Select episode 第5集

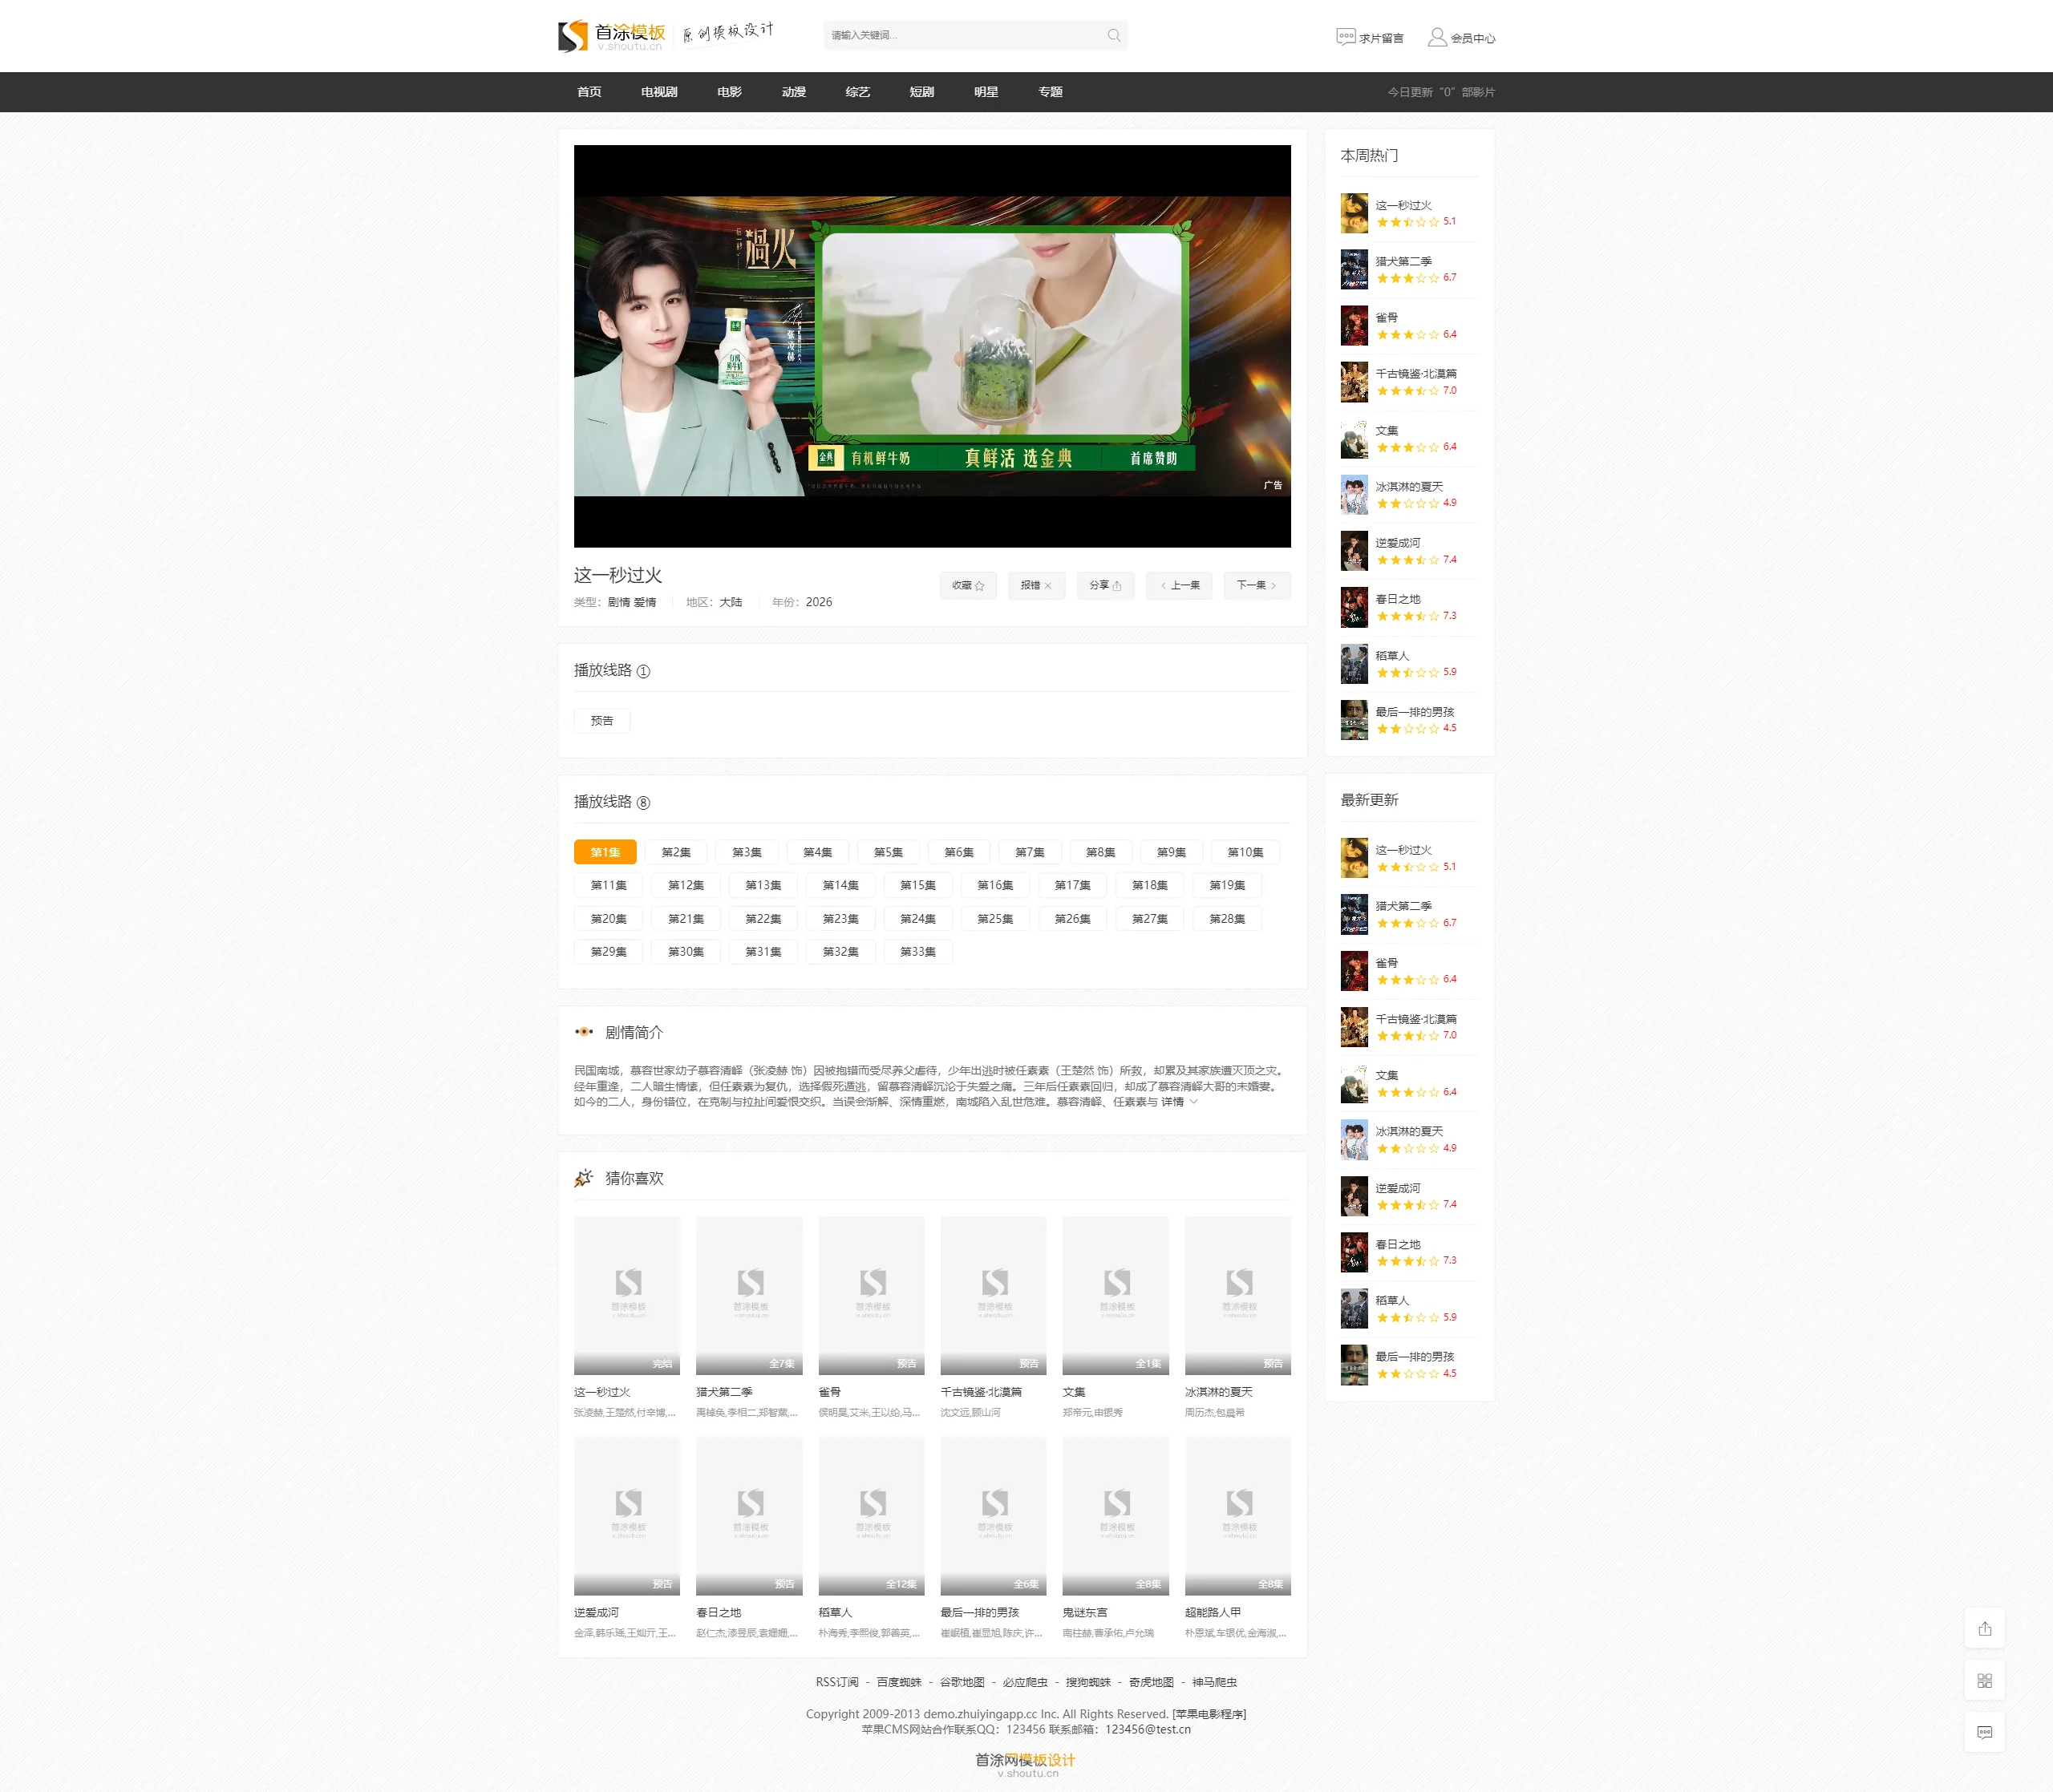point(888,852)
